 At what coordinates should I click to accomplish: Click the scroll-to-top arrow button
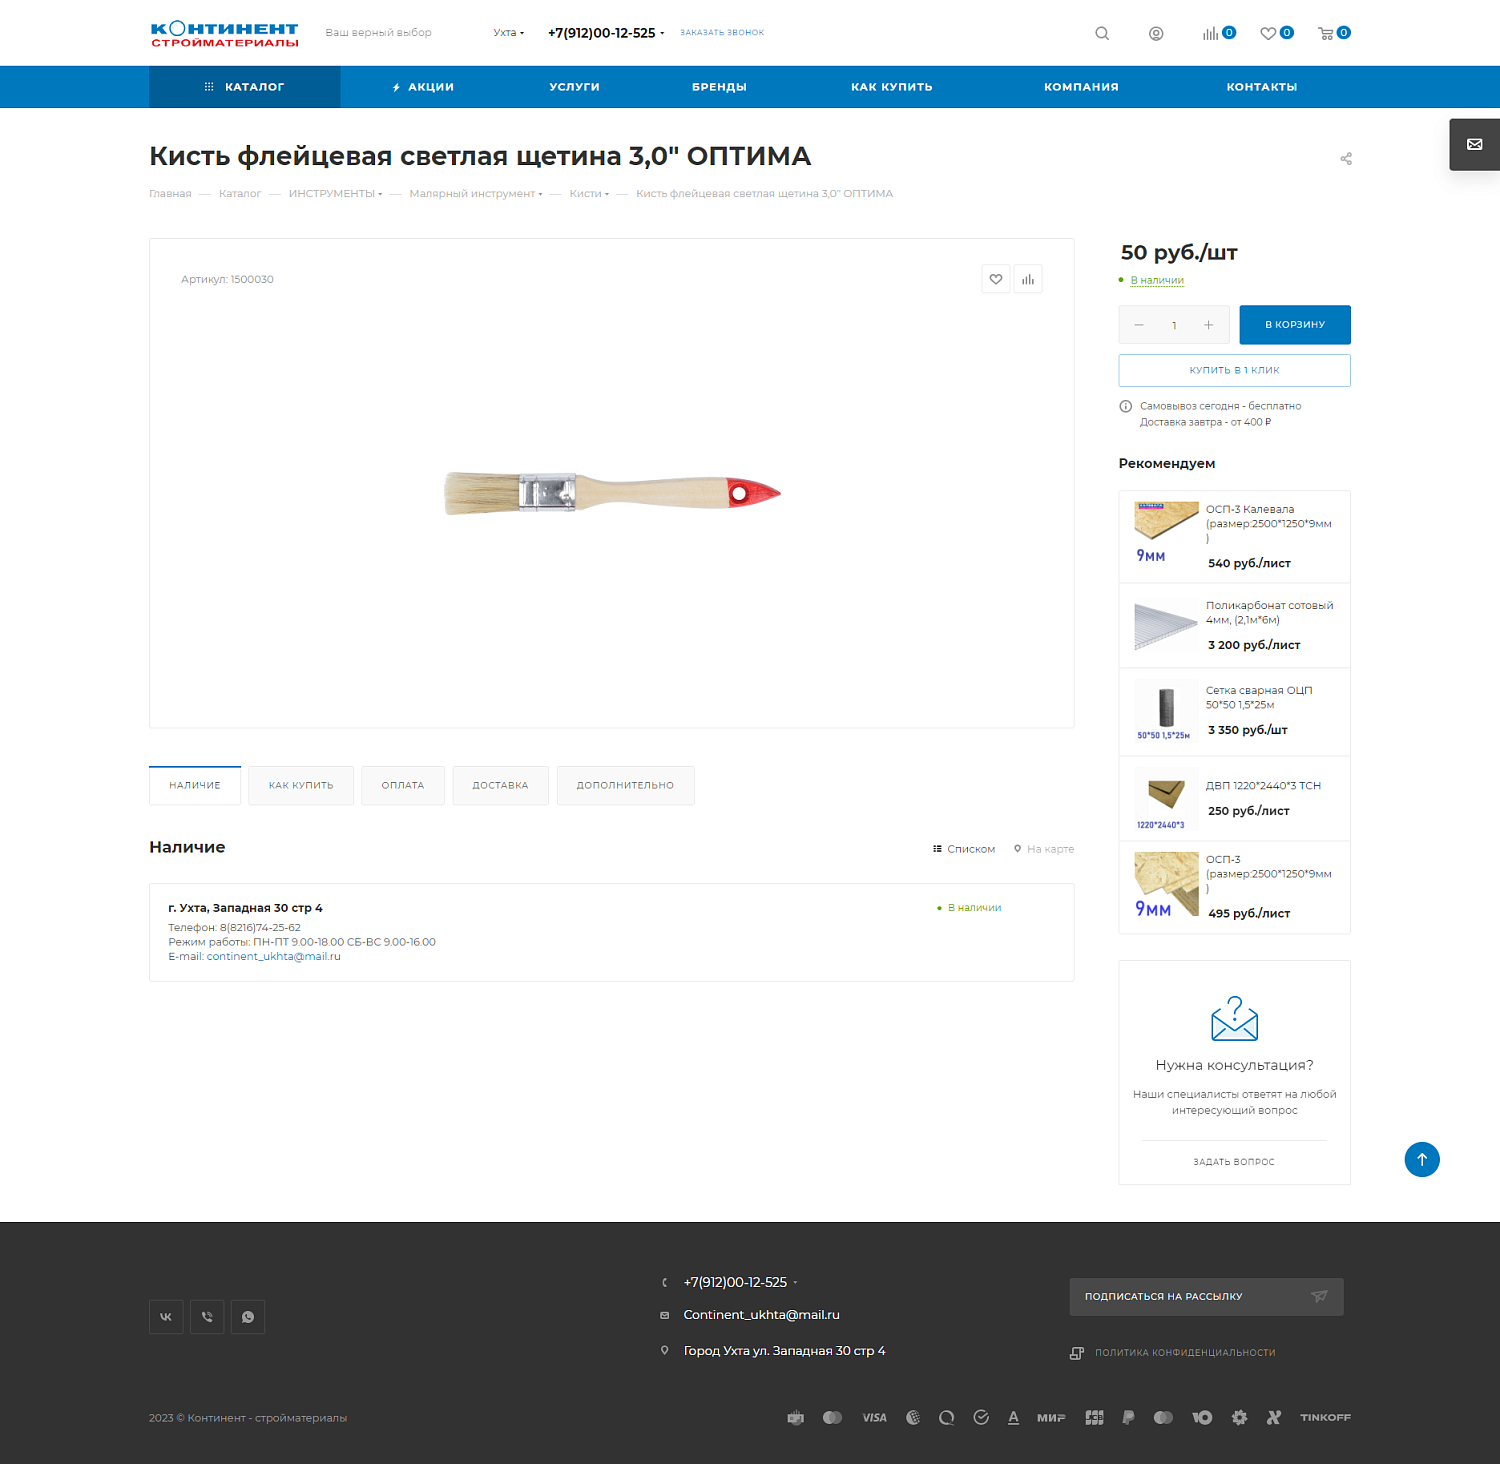[x=1422, y=1160]
